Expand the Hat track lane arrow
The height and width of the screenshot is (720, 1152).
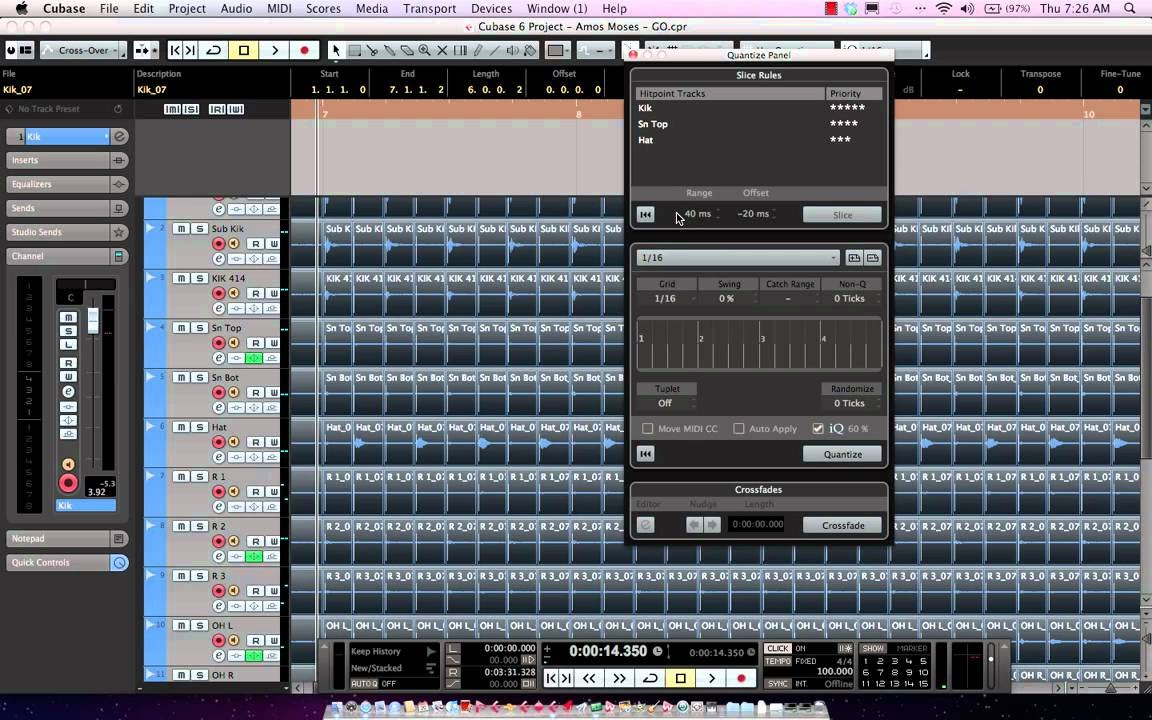(151, 426)
